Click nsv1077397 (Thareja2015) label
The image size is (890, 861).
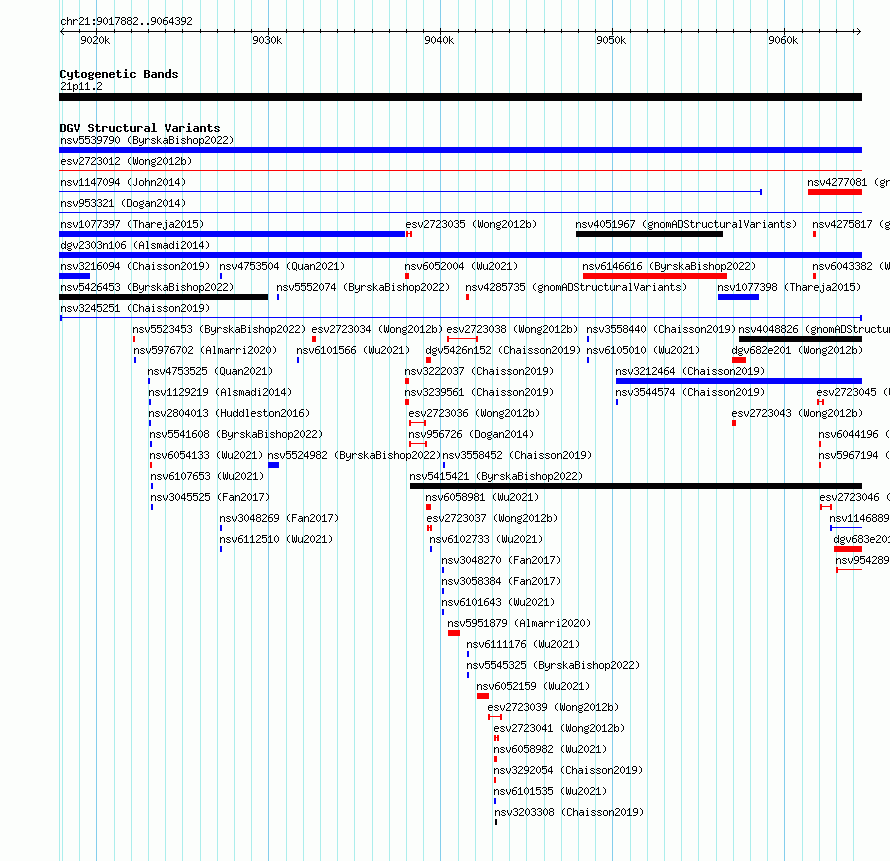(132, 224)
